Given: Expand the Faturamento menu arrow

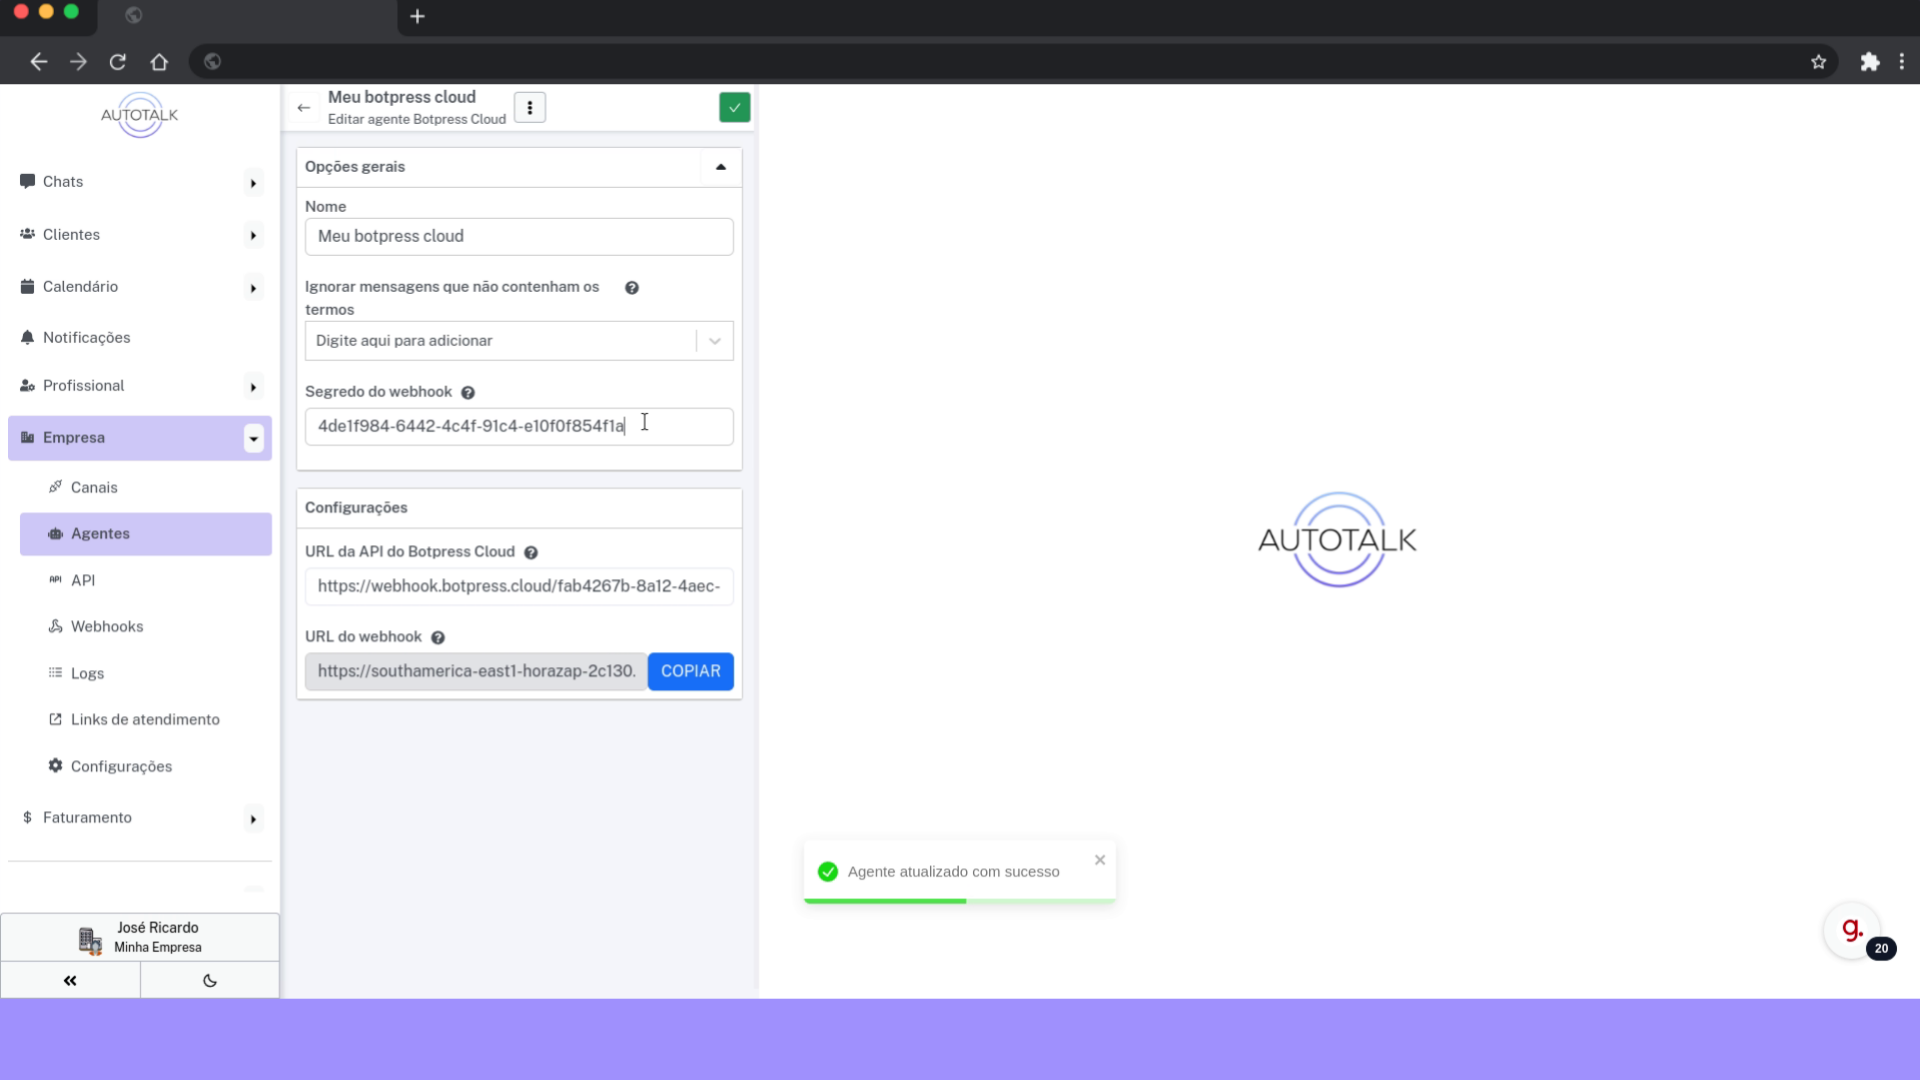Looking at the screenshot, I should (254, 819).
